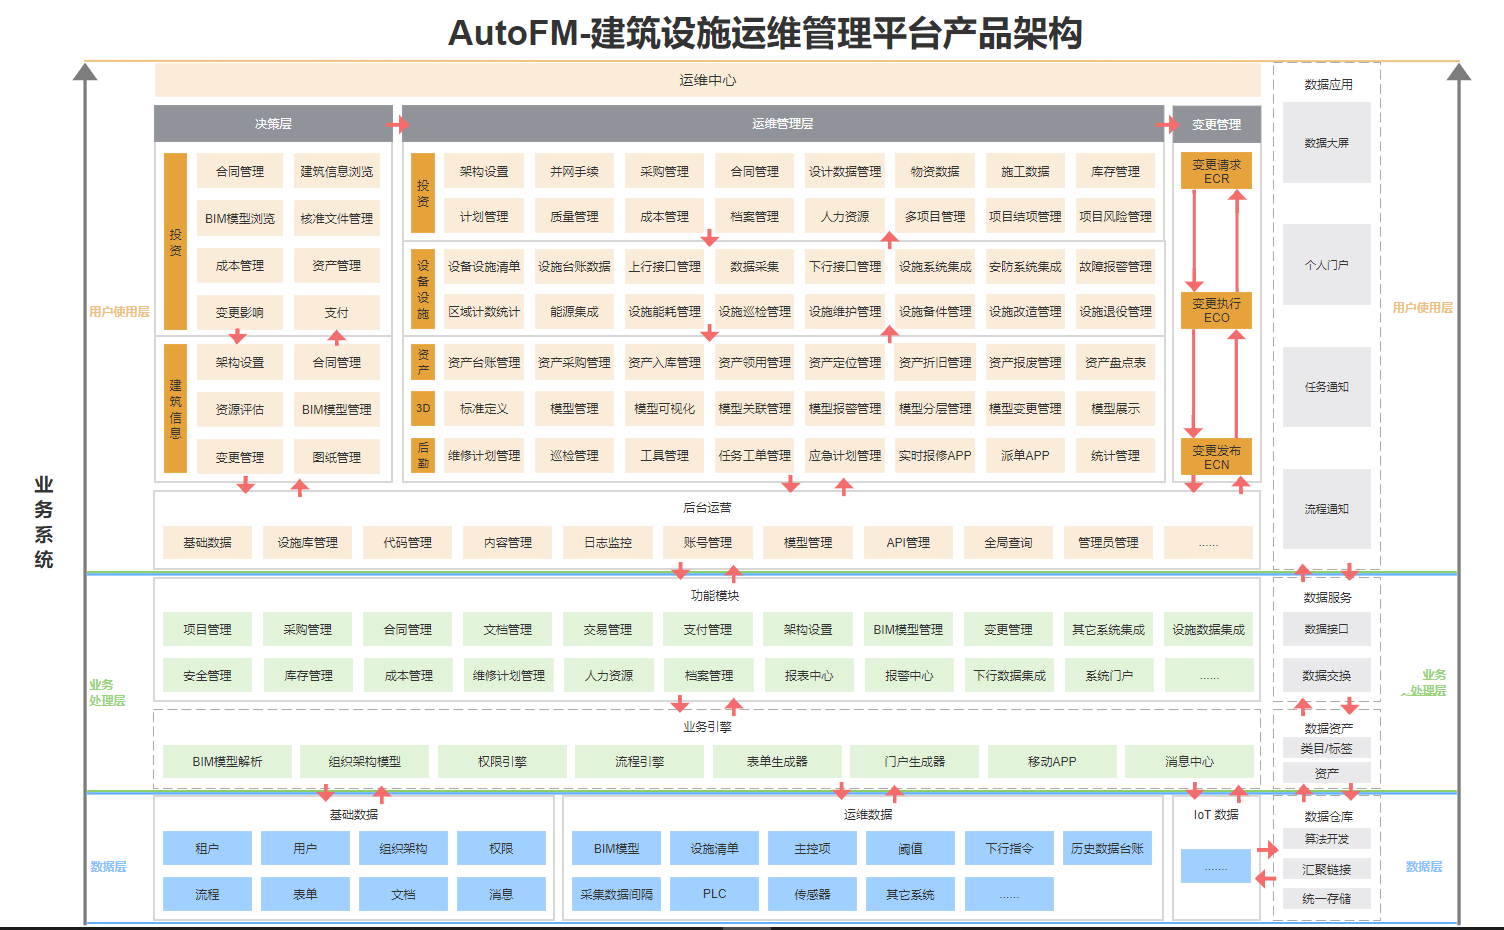Select the 租户 blue box
Viewport: 1504px width, 930px height.
tap(207, 848)
